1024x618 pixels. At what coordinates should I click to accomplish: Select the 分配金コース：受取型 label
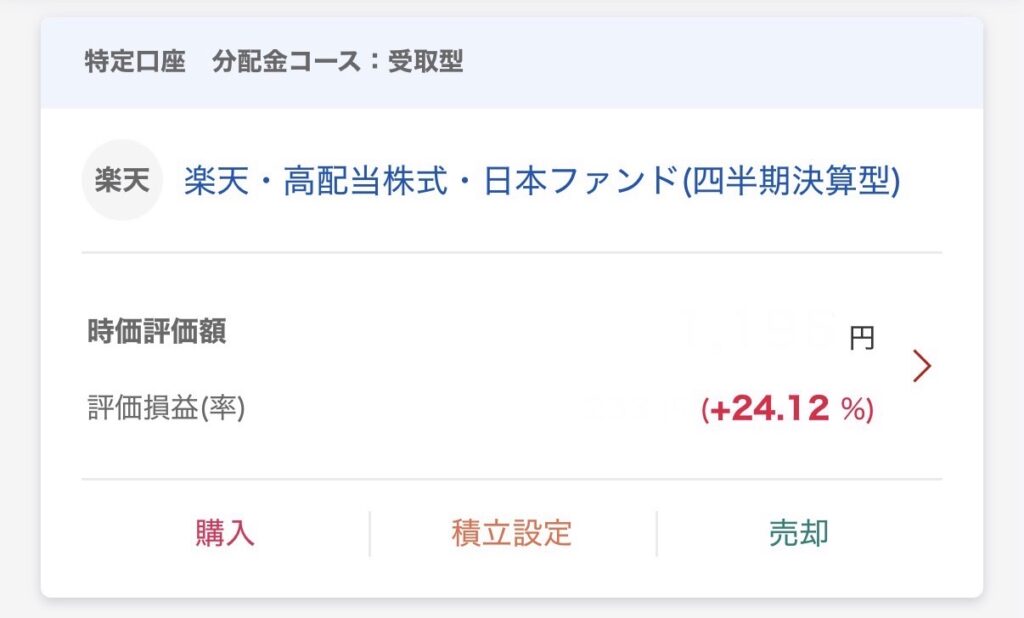338,62
